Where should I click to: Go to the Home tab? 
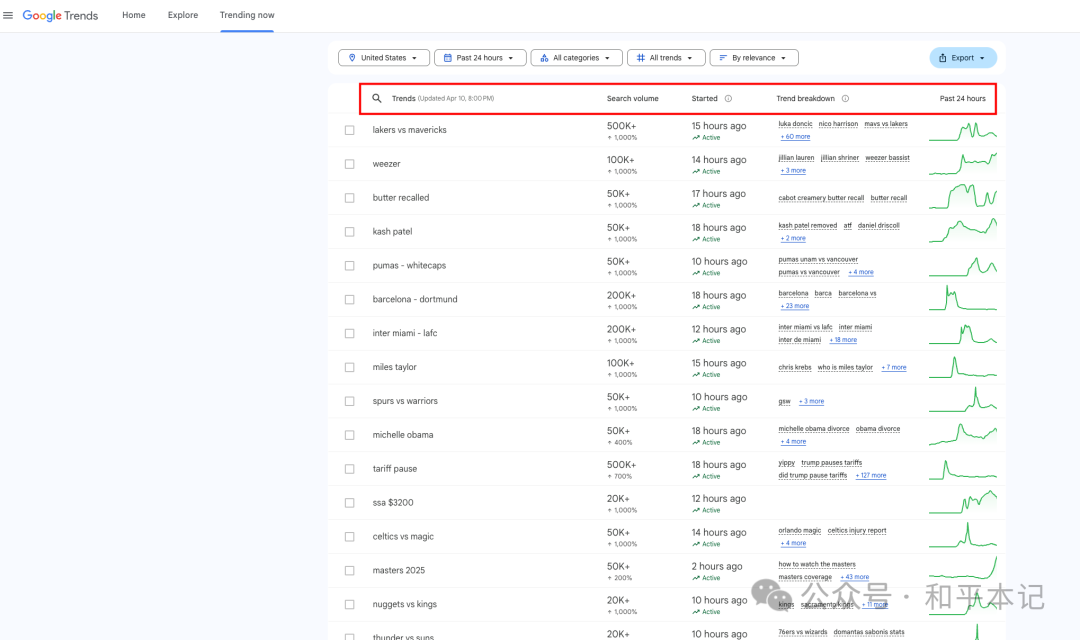(134, 15)
